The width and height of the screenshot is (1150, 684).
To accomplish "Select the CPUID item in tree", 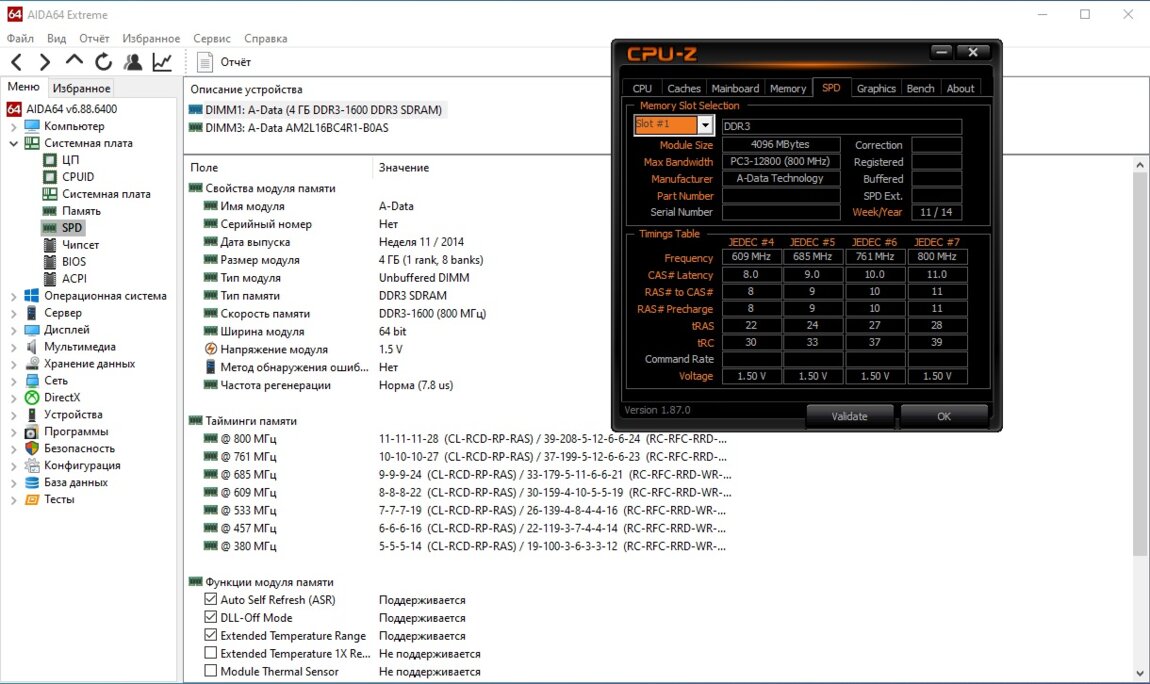I will tap(77, 177).
